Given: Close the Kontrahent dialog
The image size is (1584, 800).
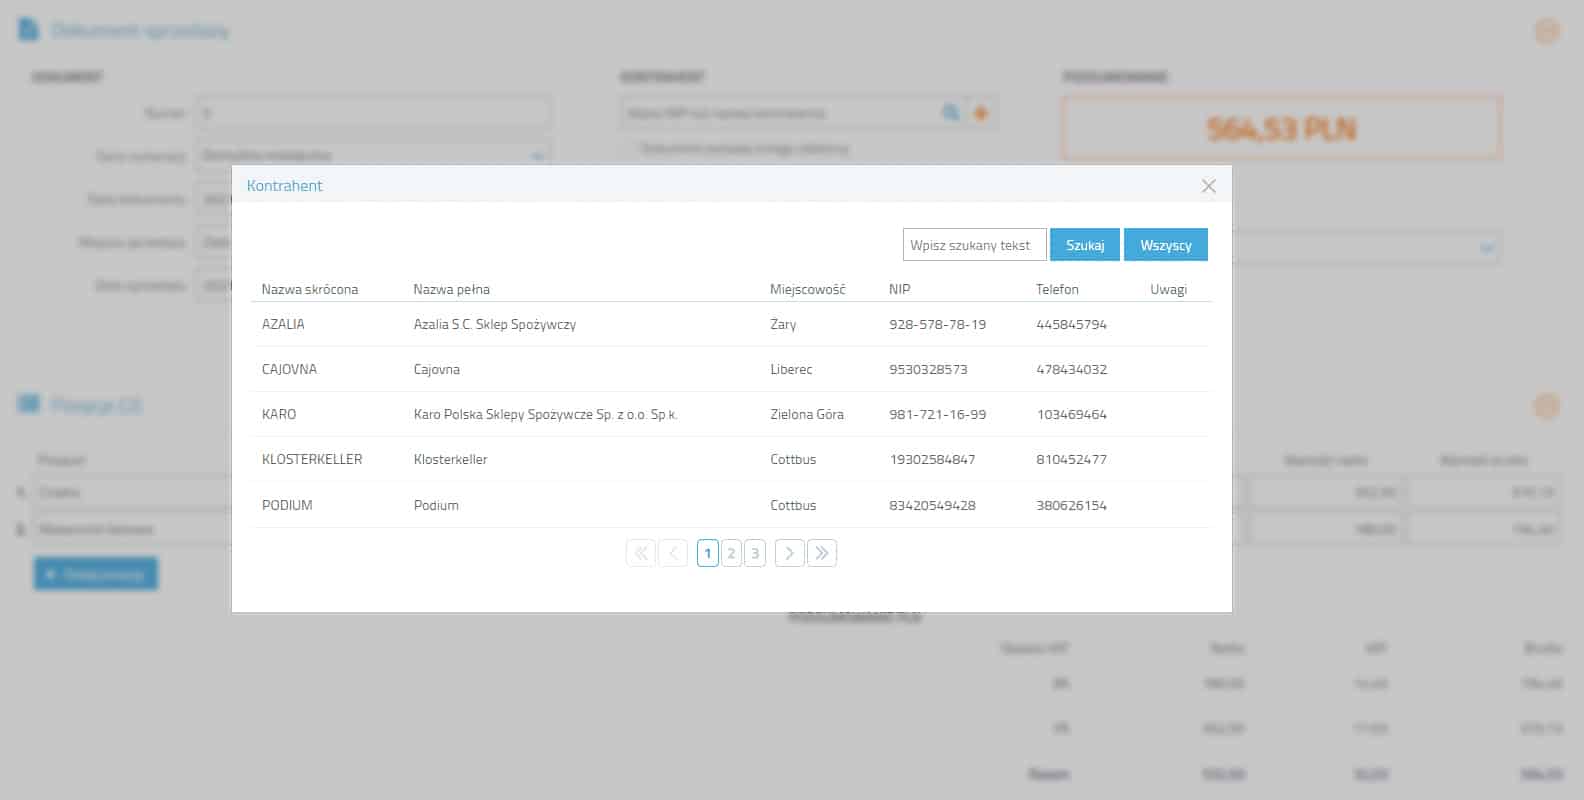Looking at the screenshot, I should click(x=1208, y=186).
